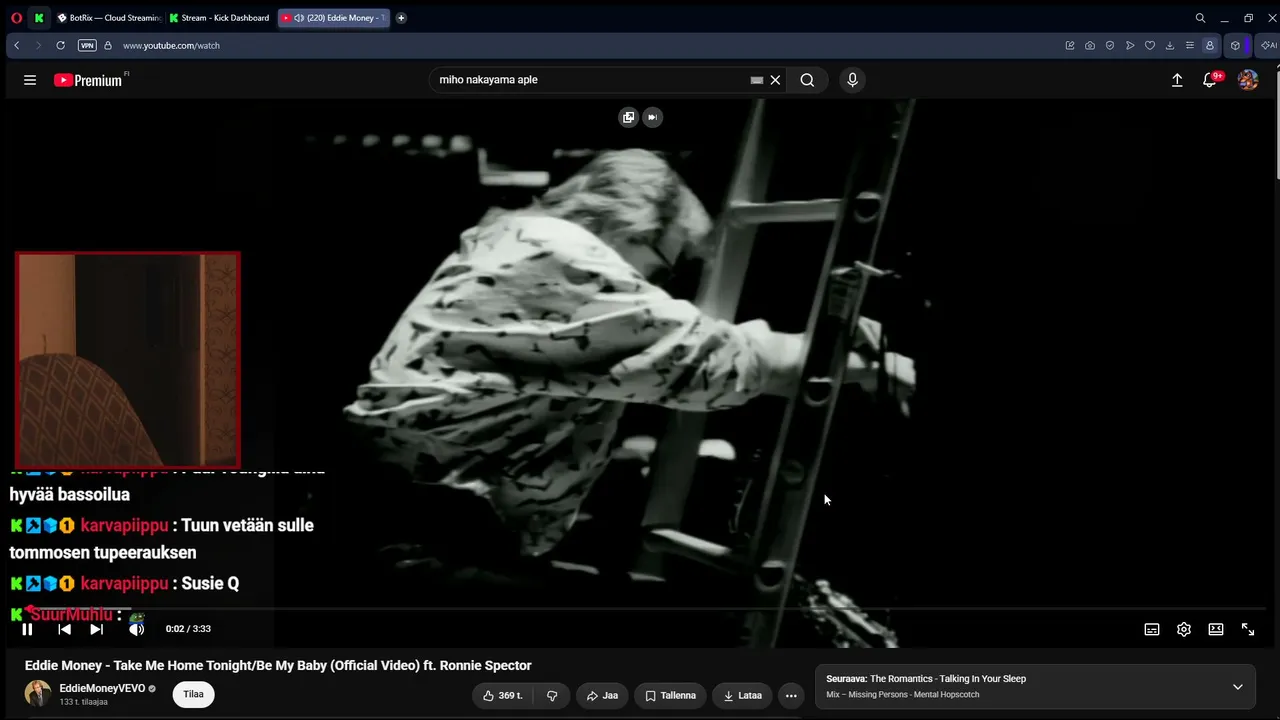
Task: Open the Easy Setup sliders menu
Action: click(x=1190, y=45)
